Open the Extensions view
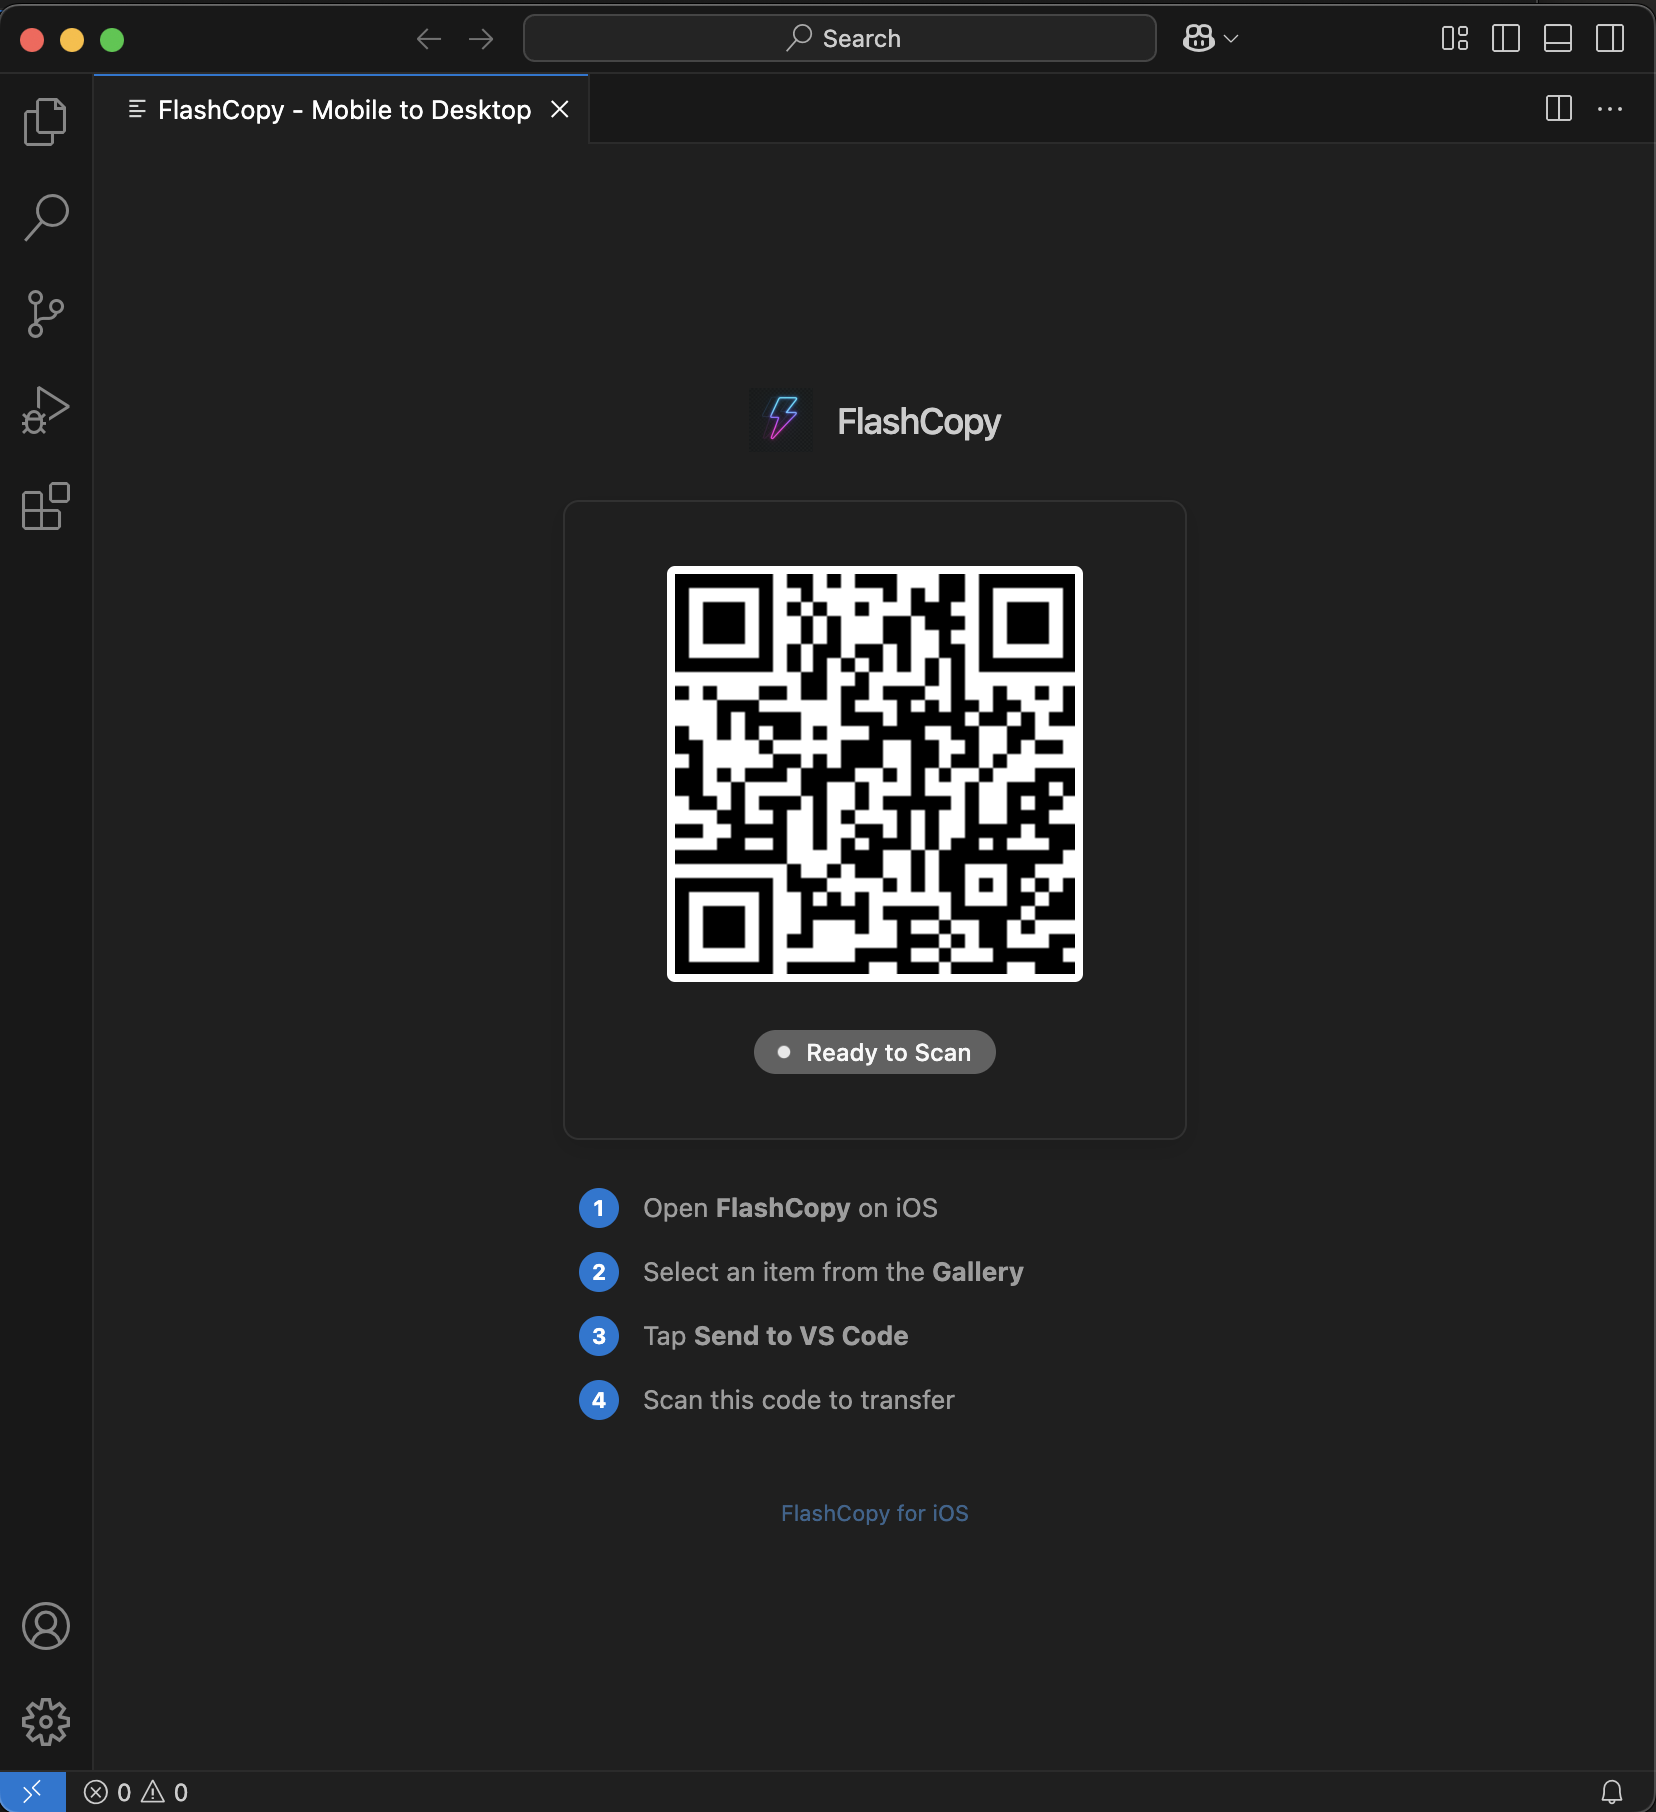Image resolution: width=1656 pixels, height=1812 pixels. [x=45, y=506]
